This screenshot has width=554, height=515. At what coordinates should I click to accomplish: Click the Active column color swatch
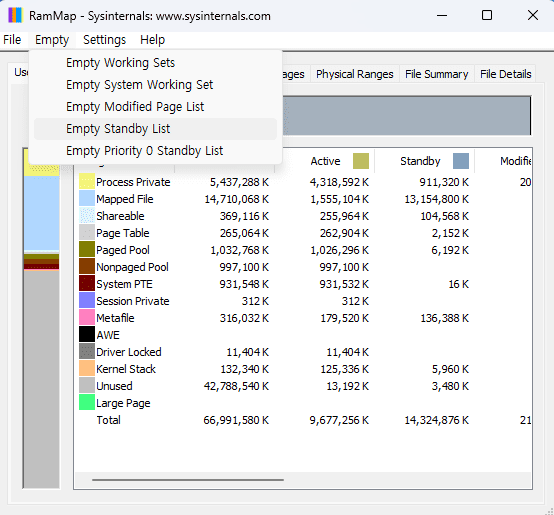[x=361, y=161]
